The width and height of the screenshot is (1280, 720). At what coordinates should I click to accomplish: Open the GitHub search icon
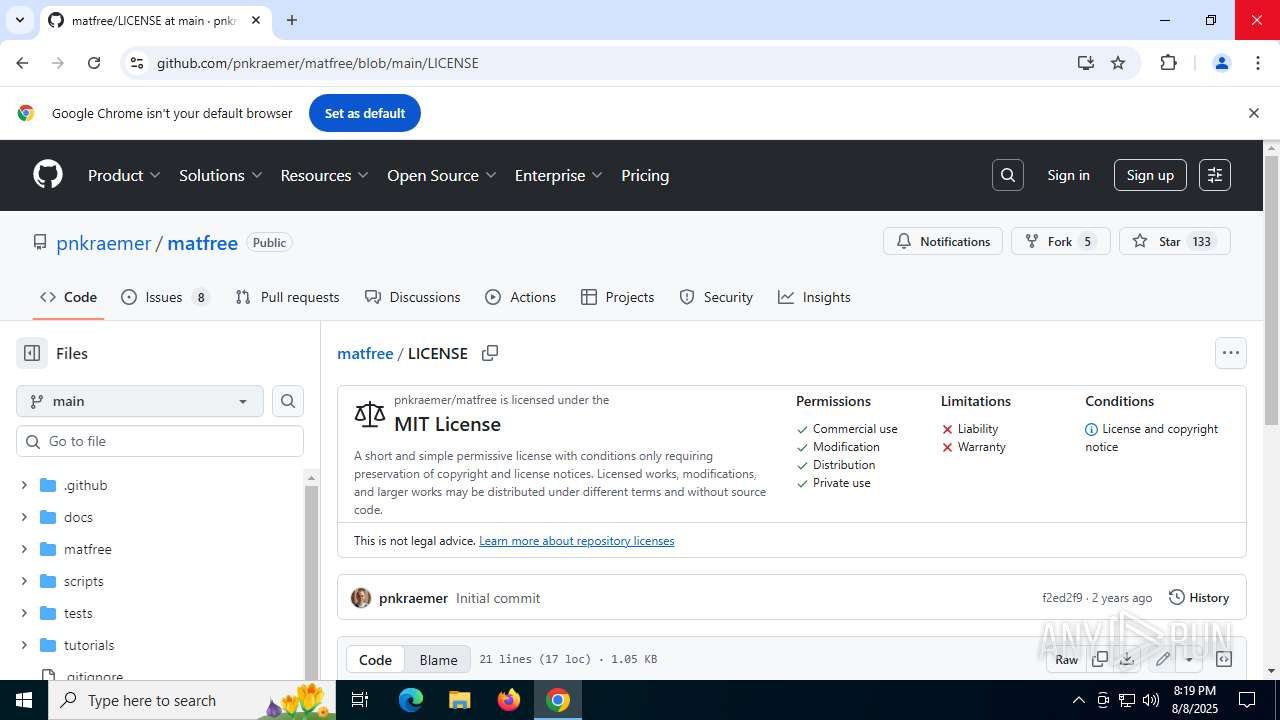tap(1008, 175)
